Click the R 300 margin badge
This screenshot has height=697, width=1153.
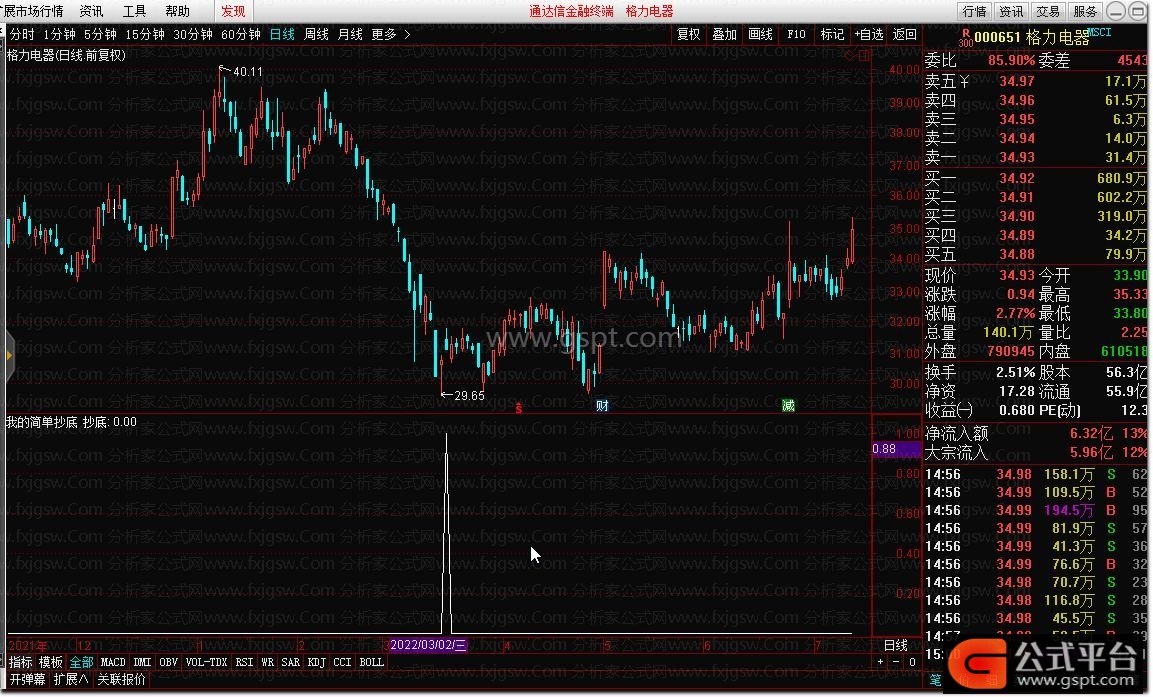tap(965, 37)
